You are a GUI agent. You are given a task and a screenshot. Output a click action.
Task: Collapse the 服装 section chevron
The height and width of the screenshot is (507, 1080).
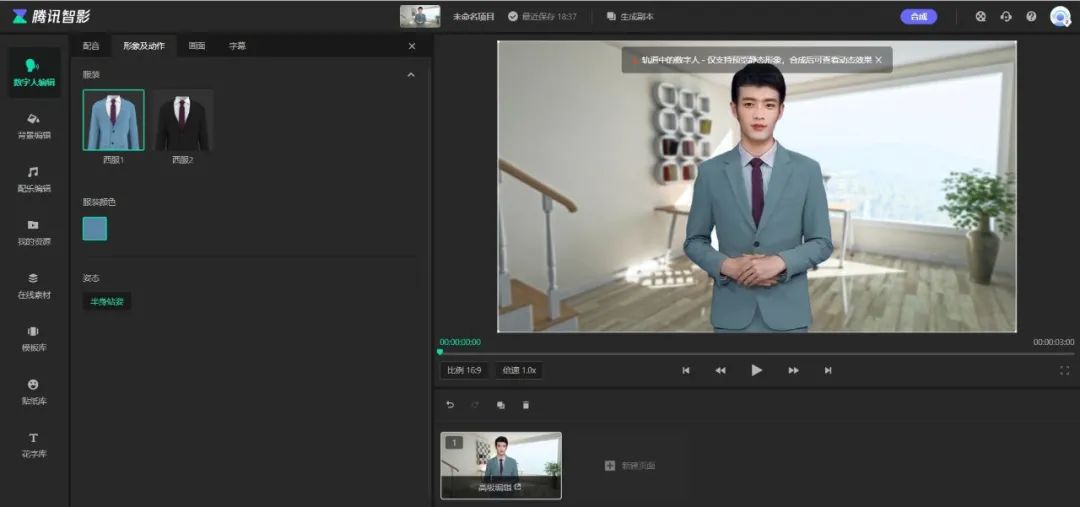[410, 75]
